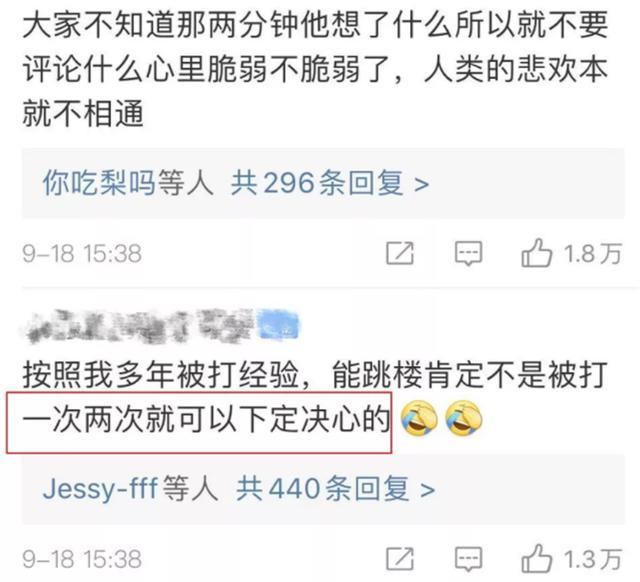Tap the 1.8万 like count
This screenshot has width=640, height=582.
pos(593,253)
